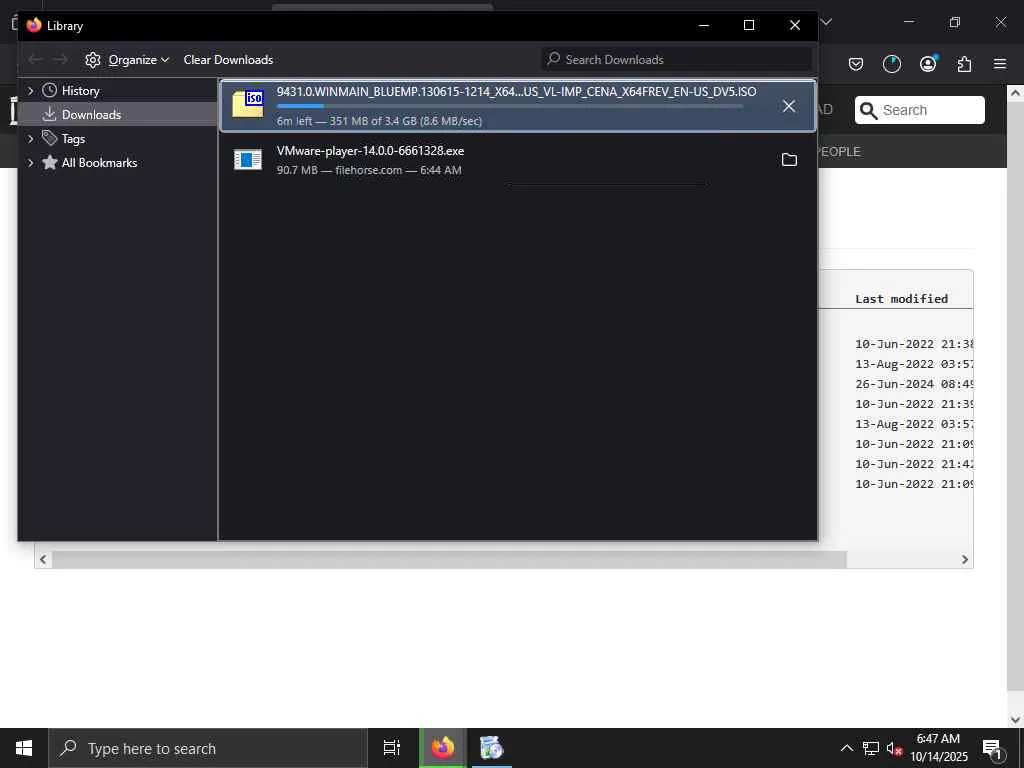The height and width of the screenshot is (768, 1024).
Task: Click the ISO download progress bar
Action: click(510, 106)
